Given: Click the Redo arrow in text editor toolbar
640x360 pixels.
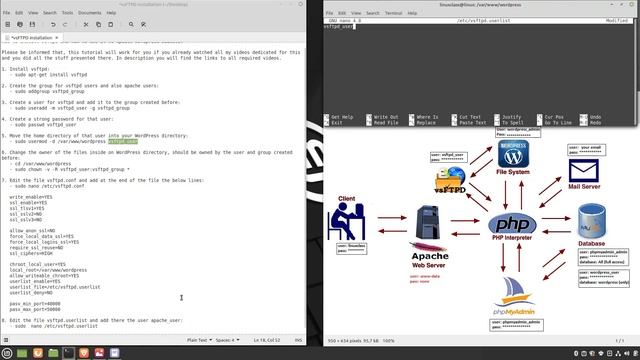Looking at the screenshot, I should click(x=65, y=24).
